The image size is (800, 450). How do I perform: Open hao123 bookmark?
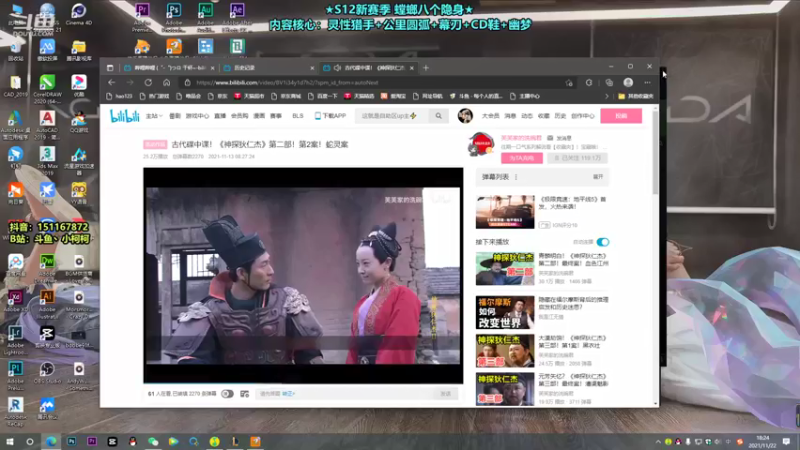pyautogui.click(x=119, y=96)
